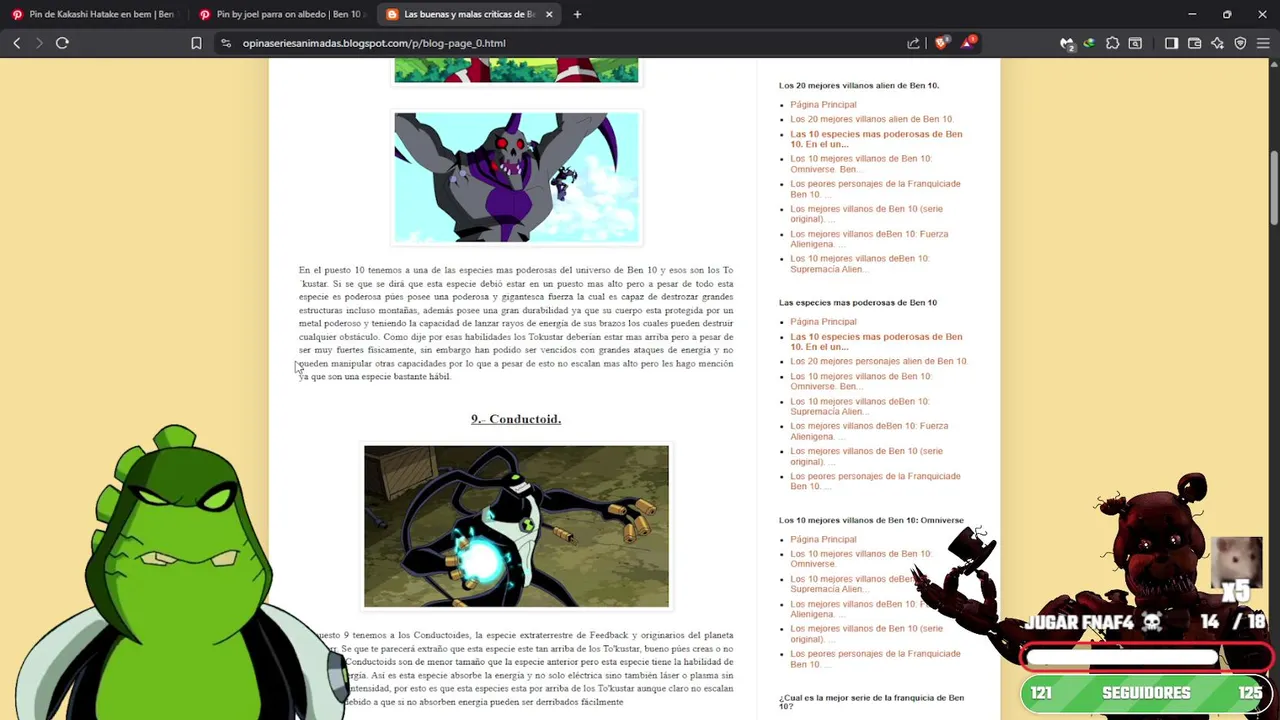Close the Las buenas y malas criticas tab

(549, 14)
